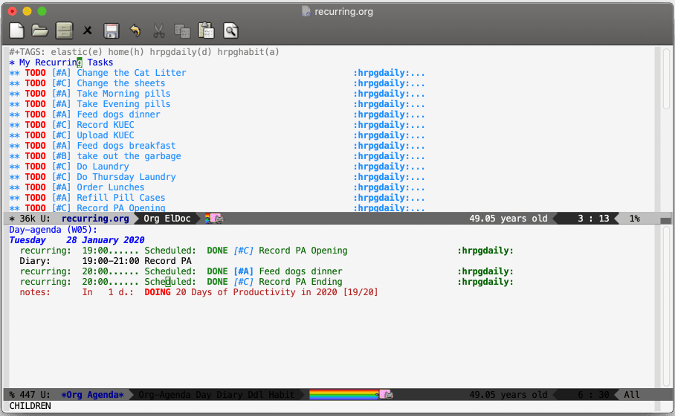Open search with the magnifier icon
Screen dimensions: 675x416
click(231, 31)
